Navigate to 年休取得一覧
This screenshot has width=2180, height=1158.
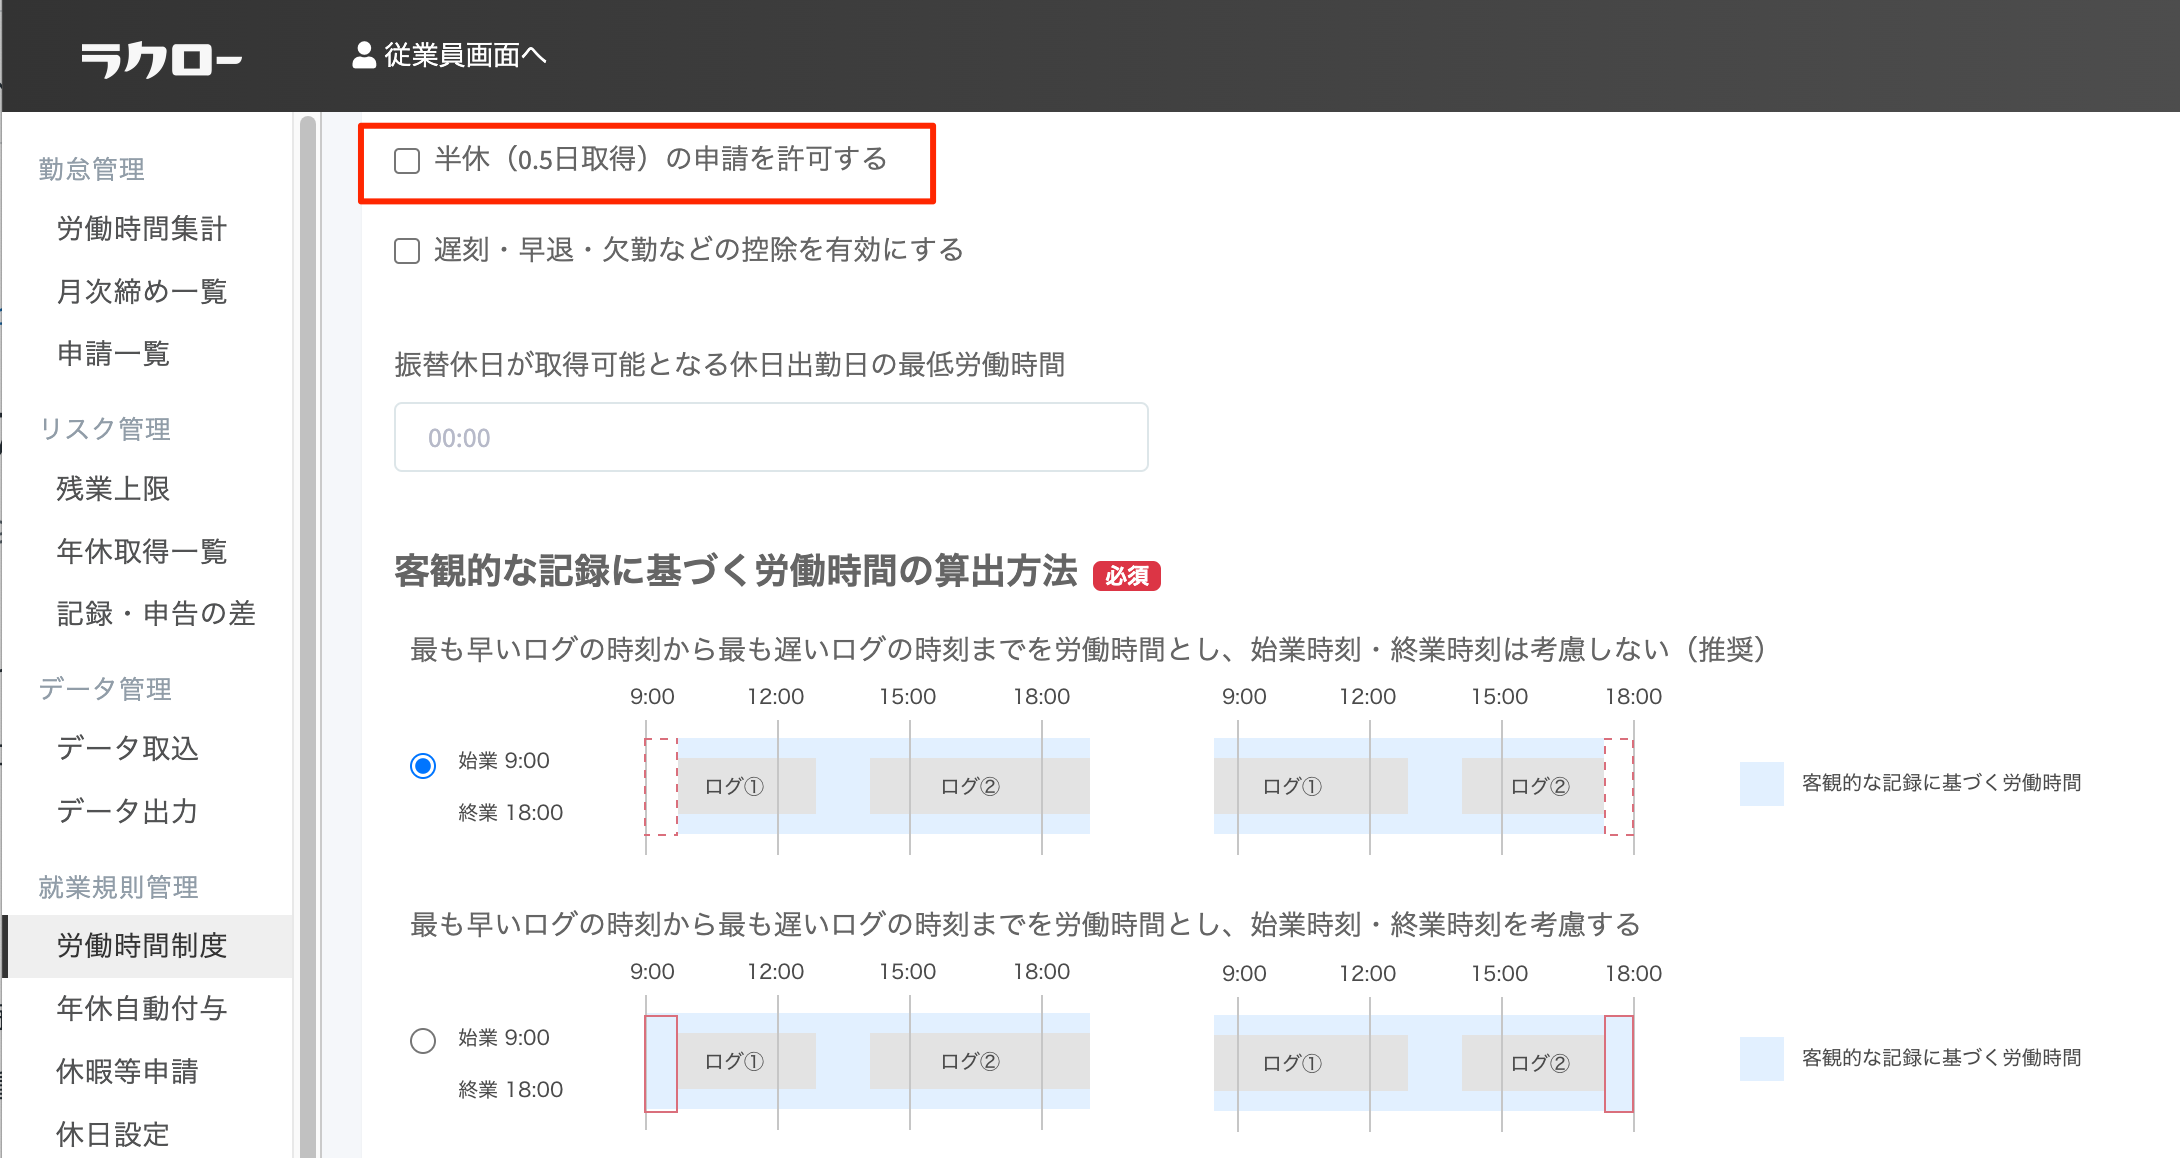(x=142, y=551)
